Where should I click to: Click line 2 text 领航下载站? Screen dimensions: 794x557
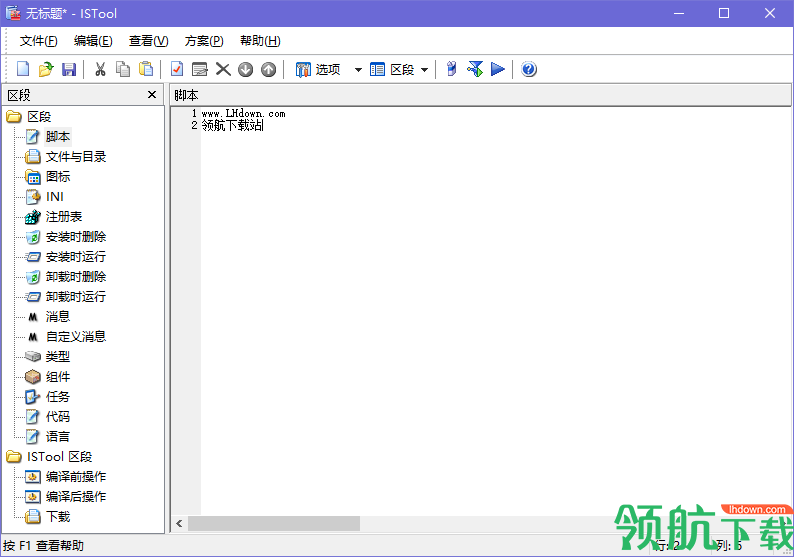(x=232, y=125)
